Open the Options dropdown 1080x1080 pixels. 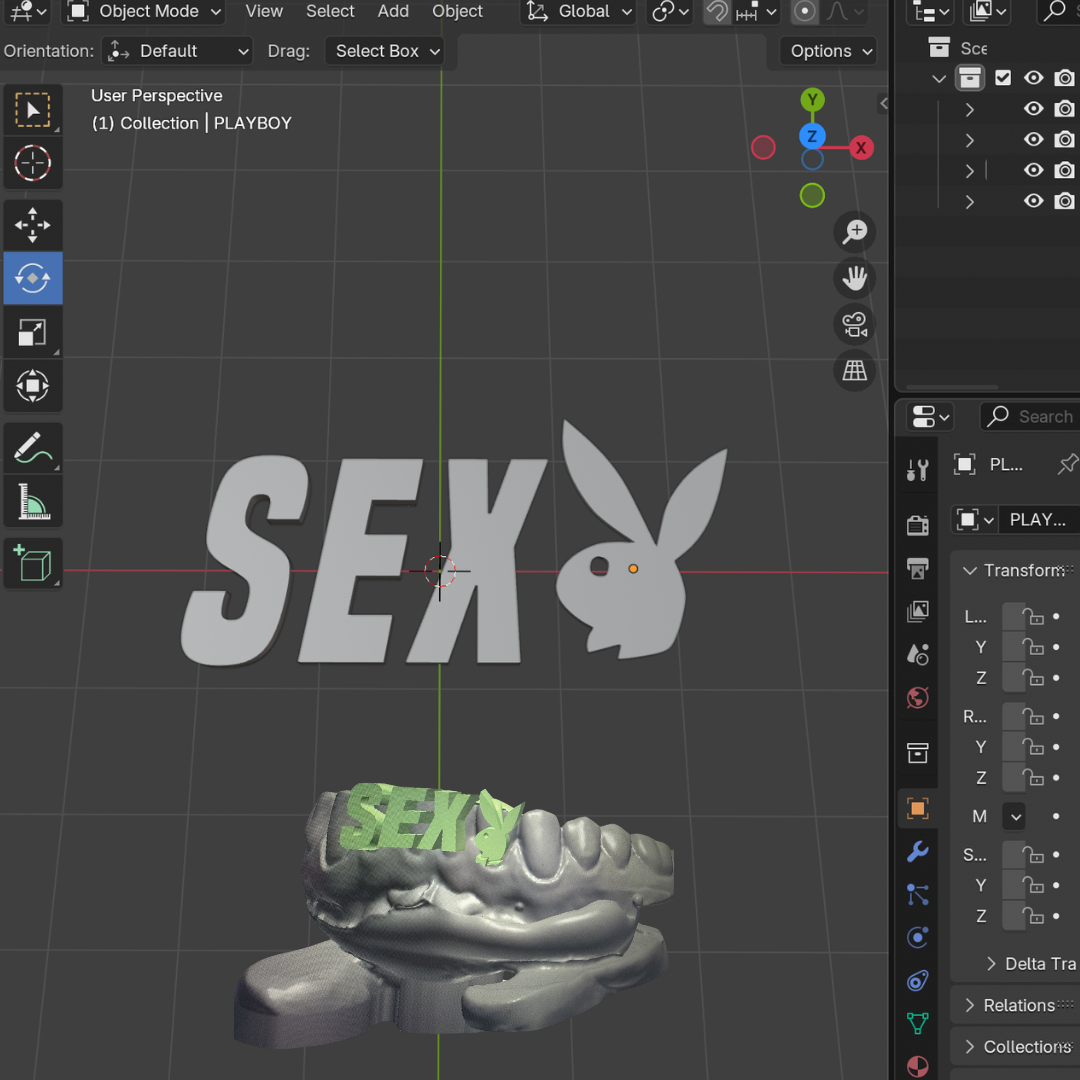[x=829, y=51]
